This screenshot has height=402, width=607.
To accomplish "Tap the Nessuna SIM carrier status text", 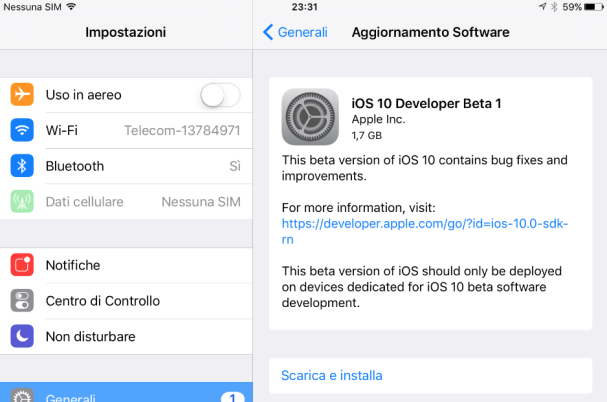I will click(33, 7).
